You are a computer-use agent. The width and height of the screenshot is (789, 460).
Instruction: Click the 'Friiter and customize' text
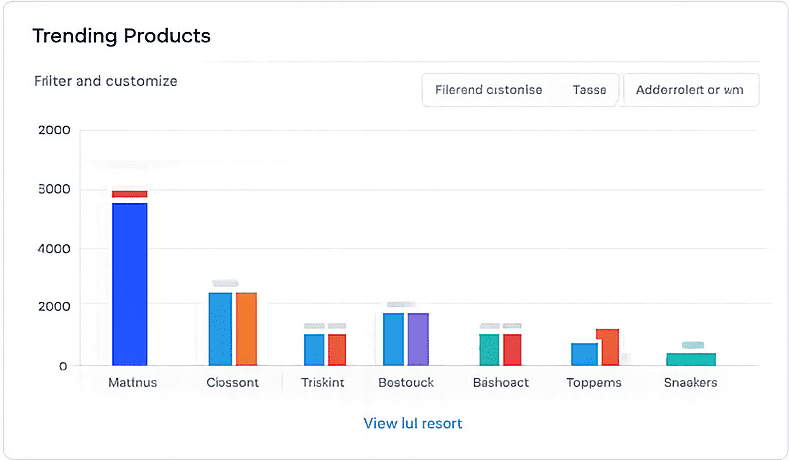(x=106, y=81)
